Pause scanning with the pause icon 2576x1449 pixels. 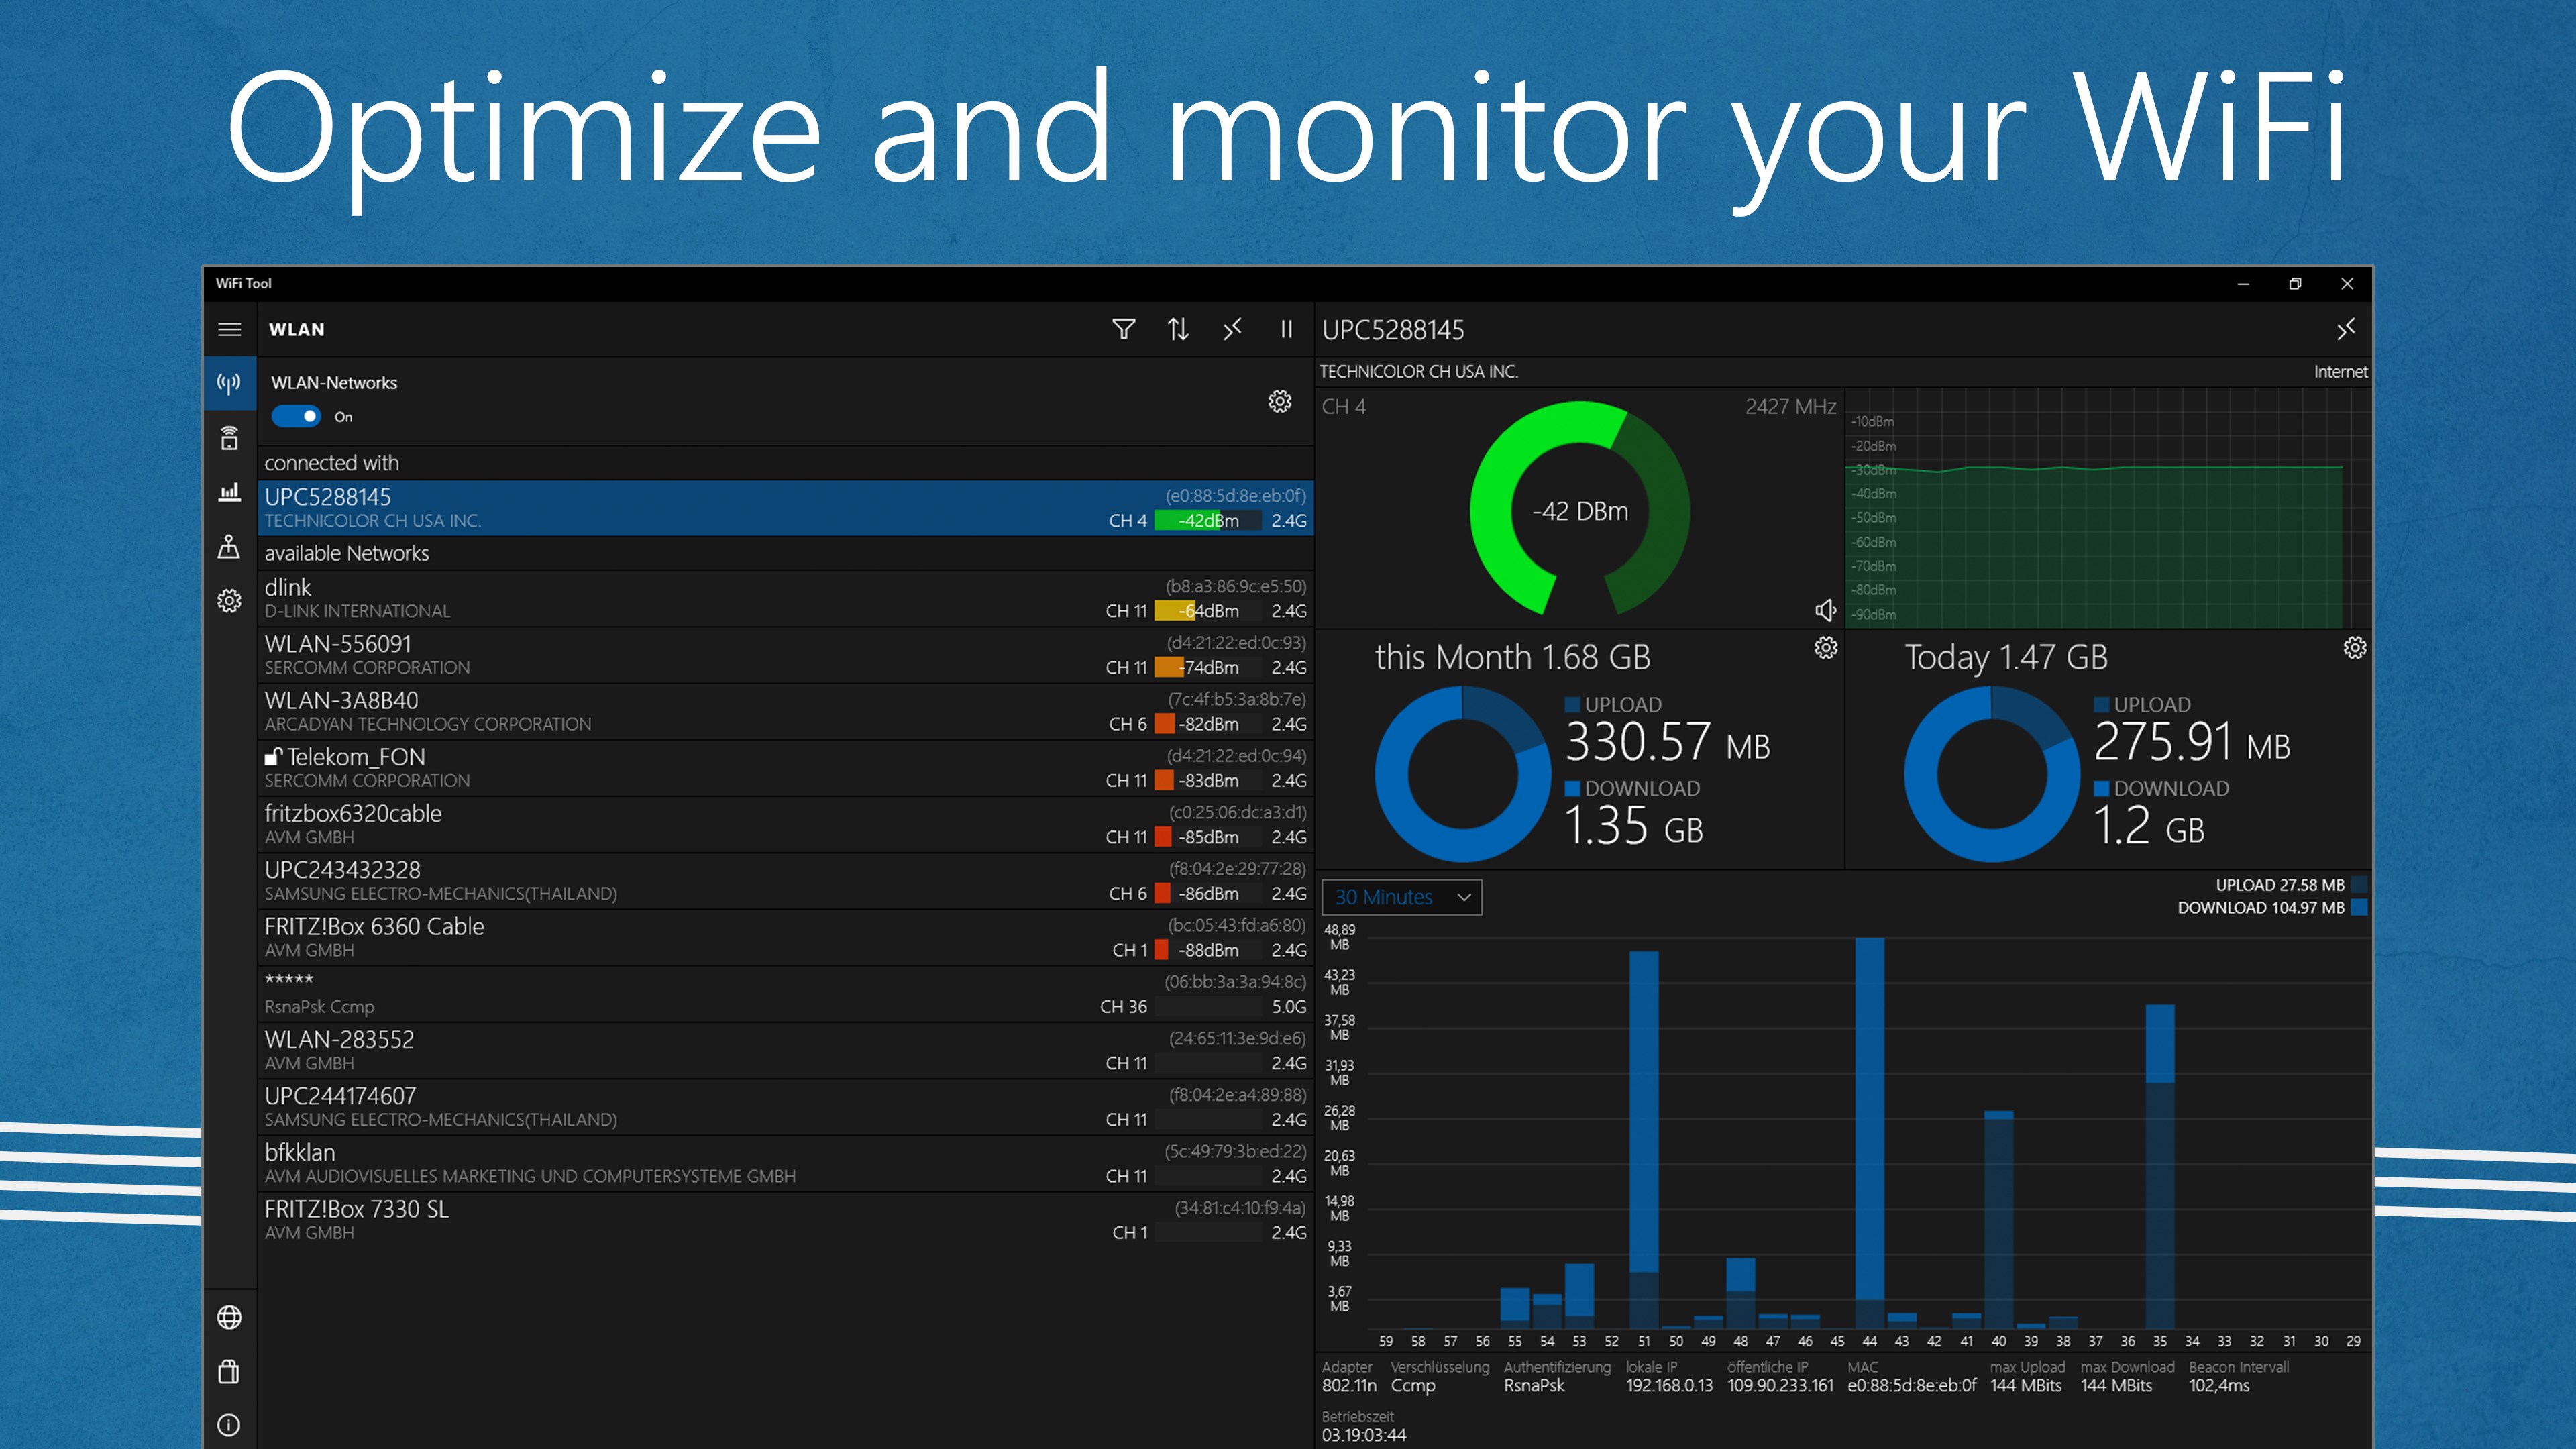tap(1286, 329)
